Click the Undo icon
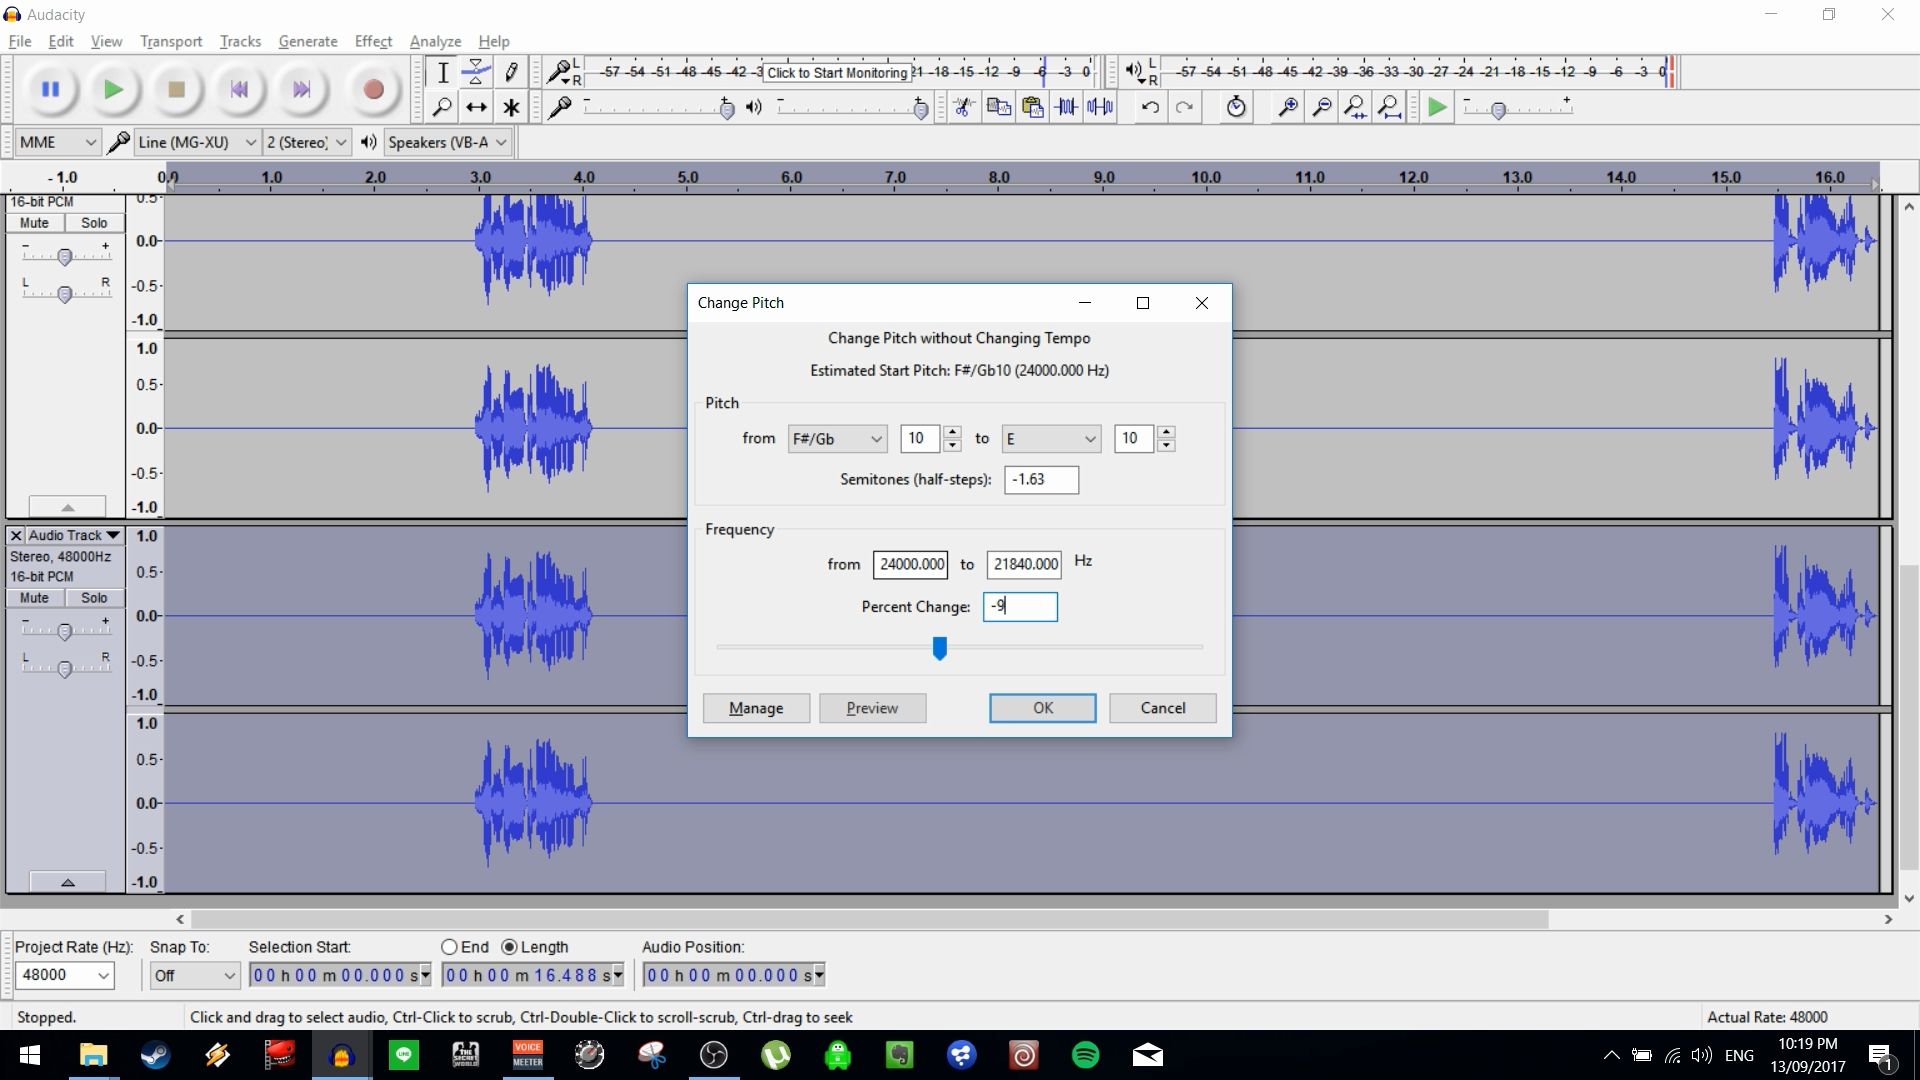Screen dimensions: 1920x1080 1151,107
